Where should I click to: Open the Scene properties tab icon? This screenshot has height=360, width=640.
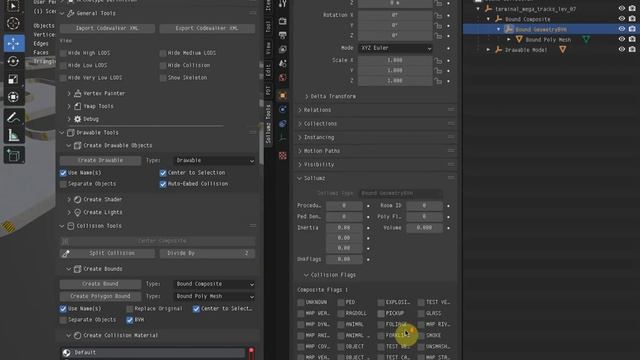pos(282,64)
